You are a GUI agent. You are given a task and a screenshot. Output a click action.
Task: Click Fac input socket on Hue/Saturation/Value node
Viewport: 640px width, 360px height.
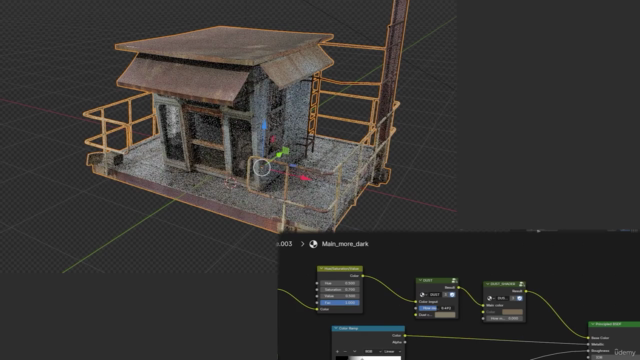317,303
